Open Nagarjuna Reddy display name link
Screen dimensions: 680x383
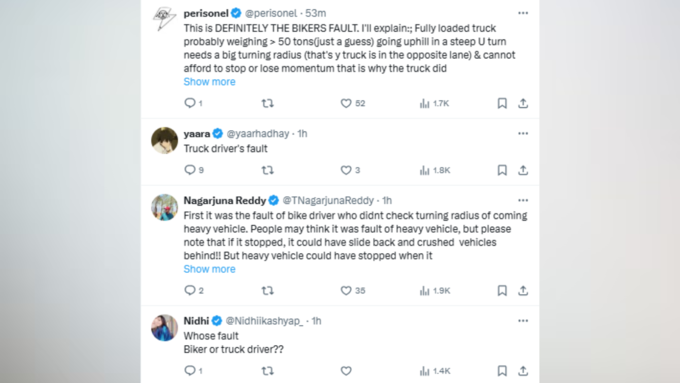click(225, 200)
